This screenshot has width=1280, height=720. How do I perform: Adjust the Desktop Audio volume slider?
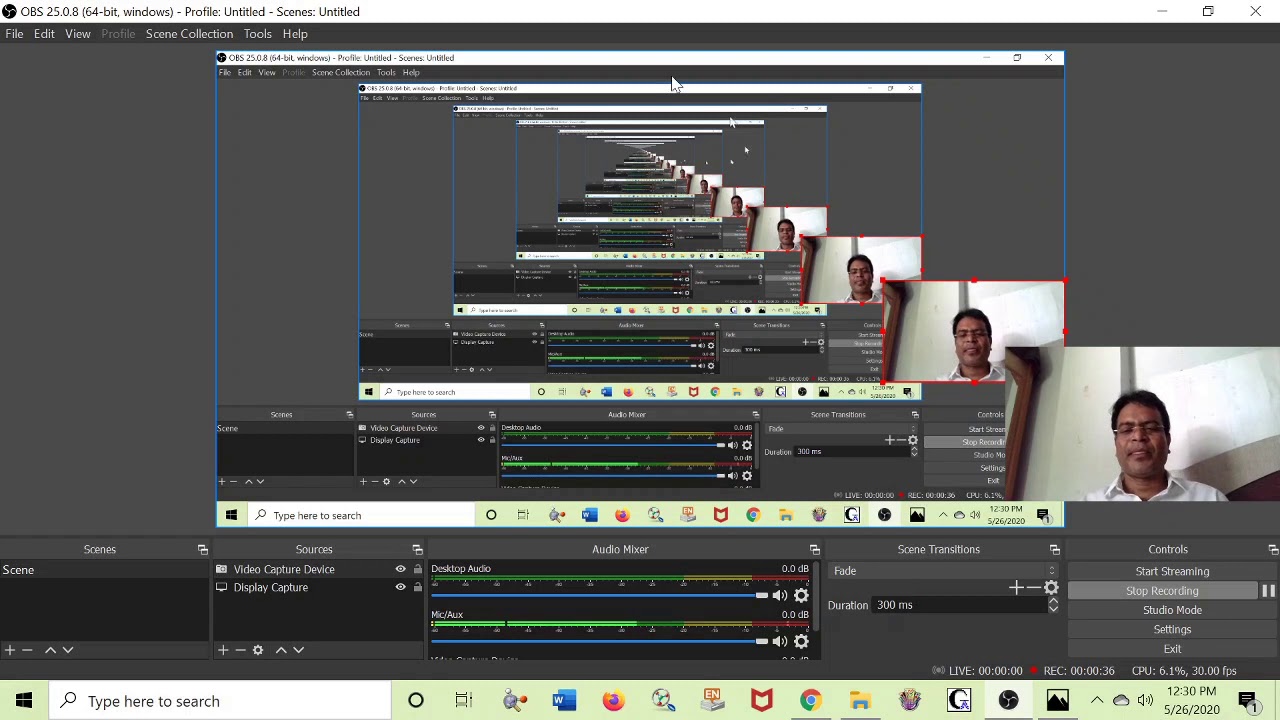(x=600, y=596)
